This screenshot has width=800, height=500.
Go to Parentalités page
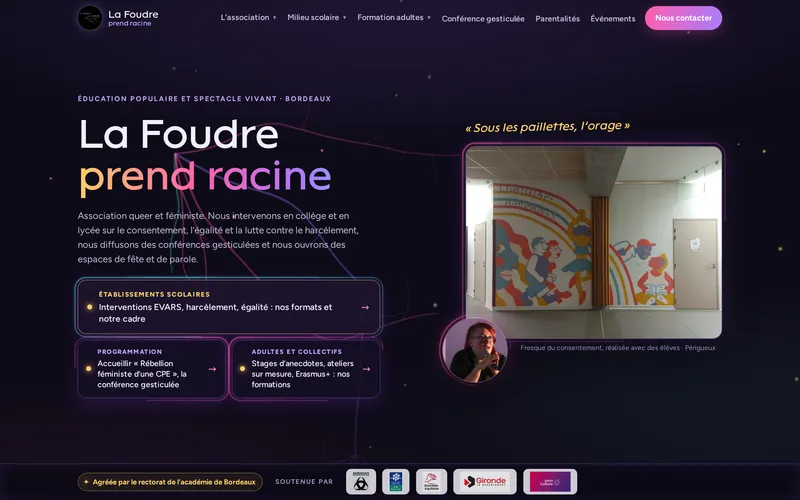(x=557, y=18)
